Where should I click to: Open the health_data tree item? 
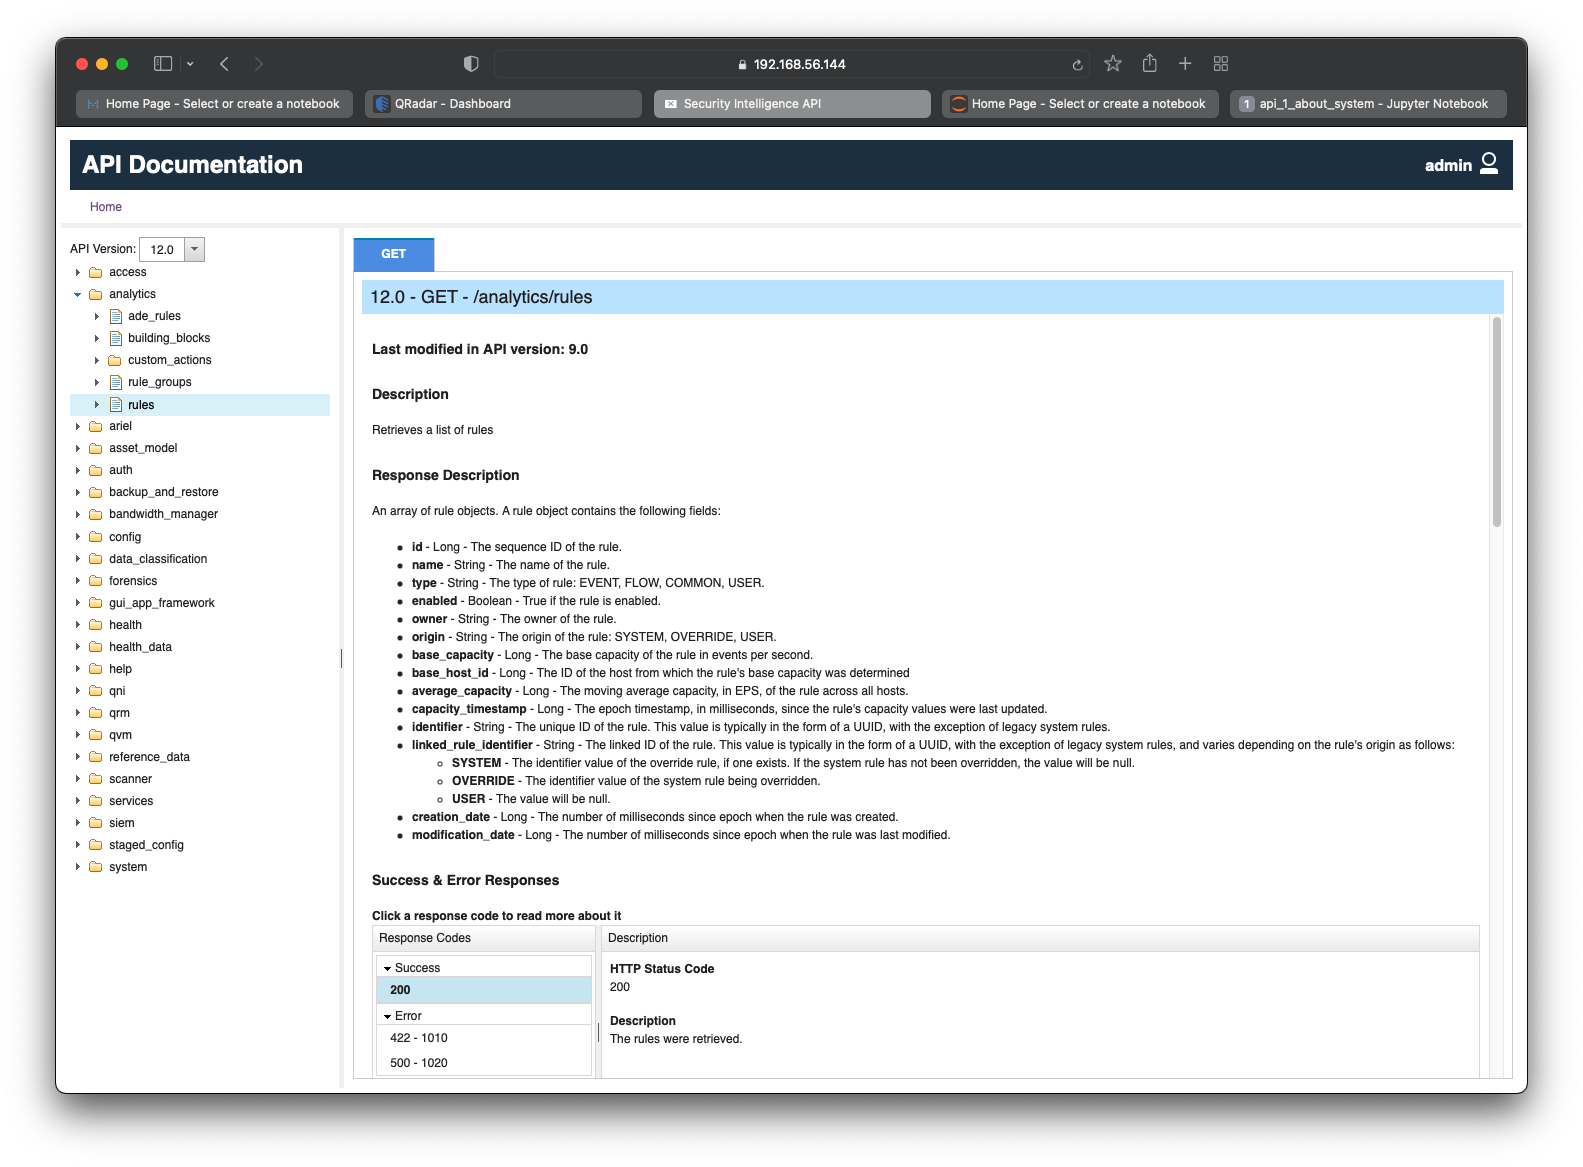pos(140,647)
